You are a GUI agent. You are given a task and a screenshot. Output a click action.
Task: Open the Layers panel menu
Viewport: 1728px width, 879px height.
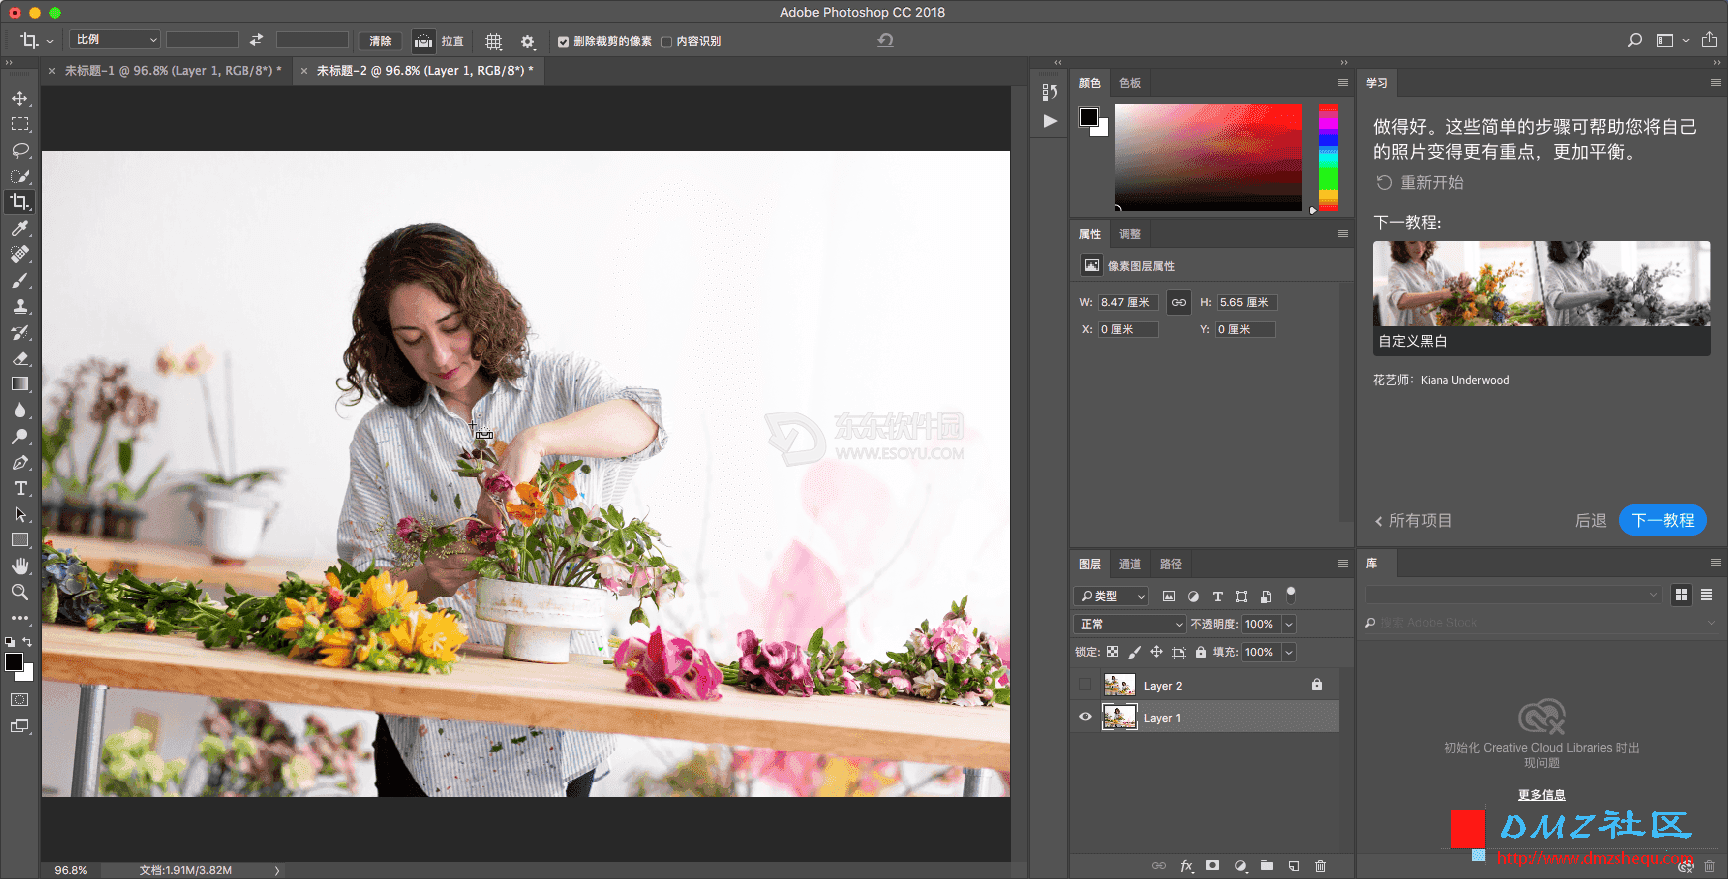[x=1343, y=564]
